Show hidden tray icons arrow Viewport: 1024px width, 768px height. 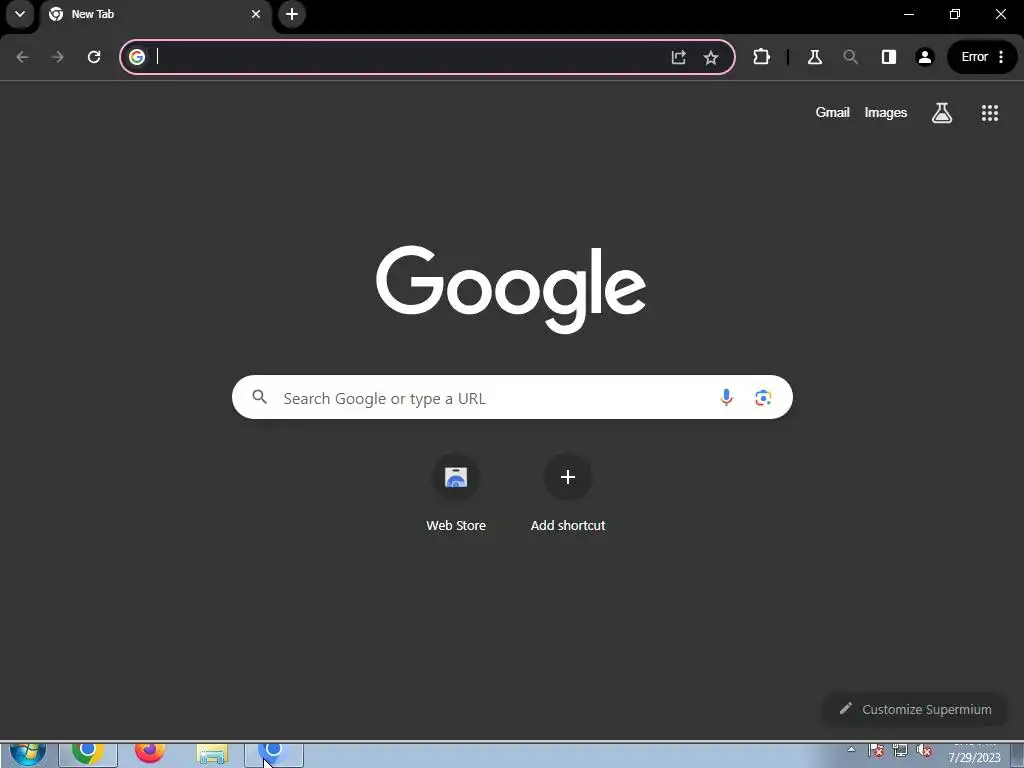click(851, 750)
